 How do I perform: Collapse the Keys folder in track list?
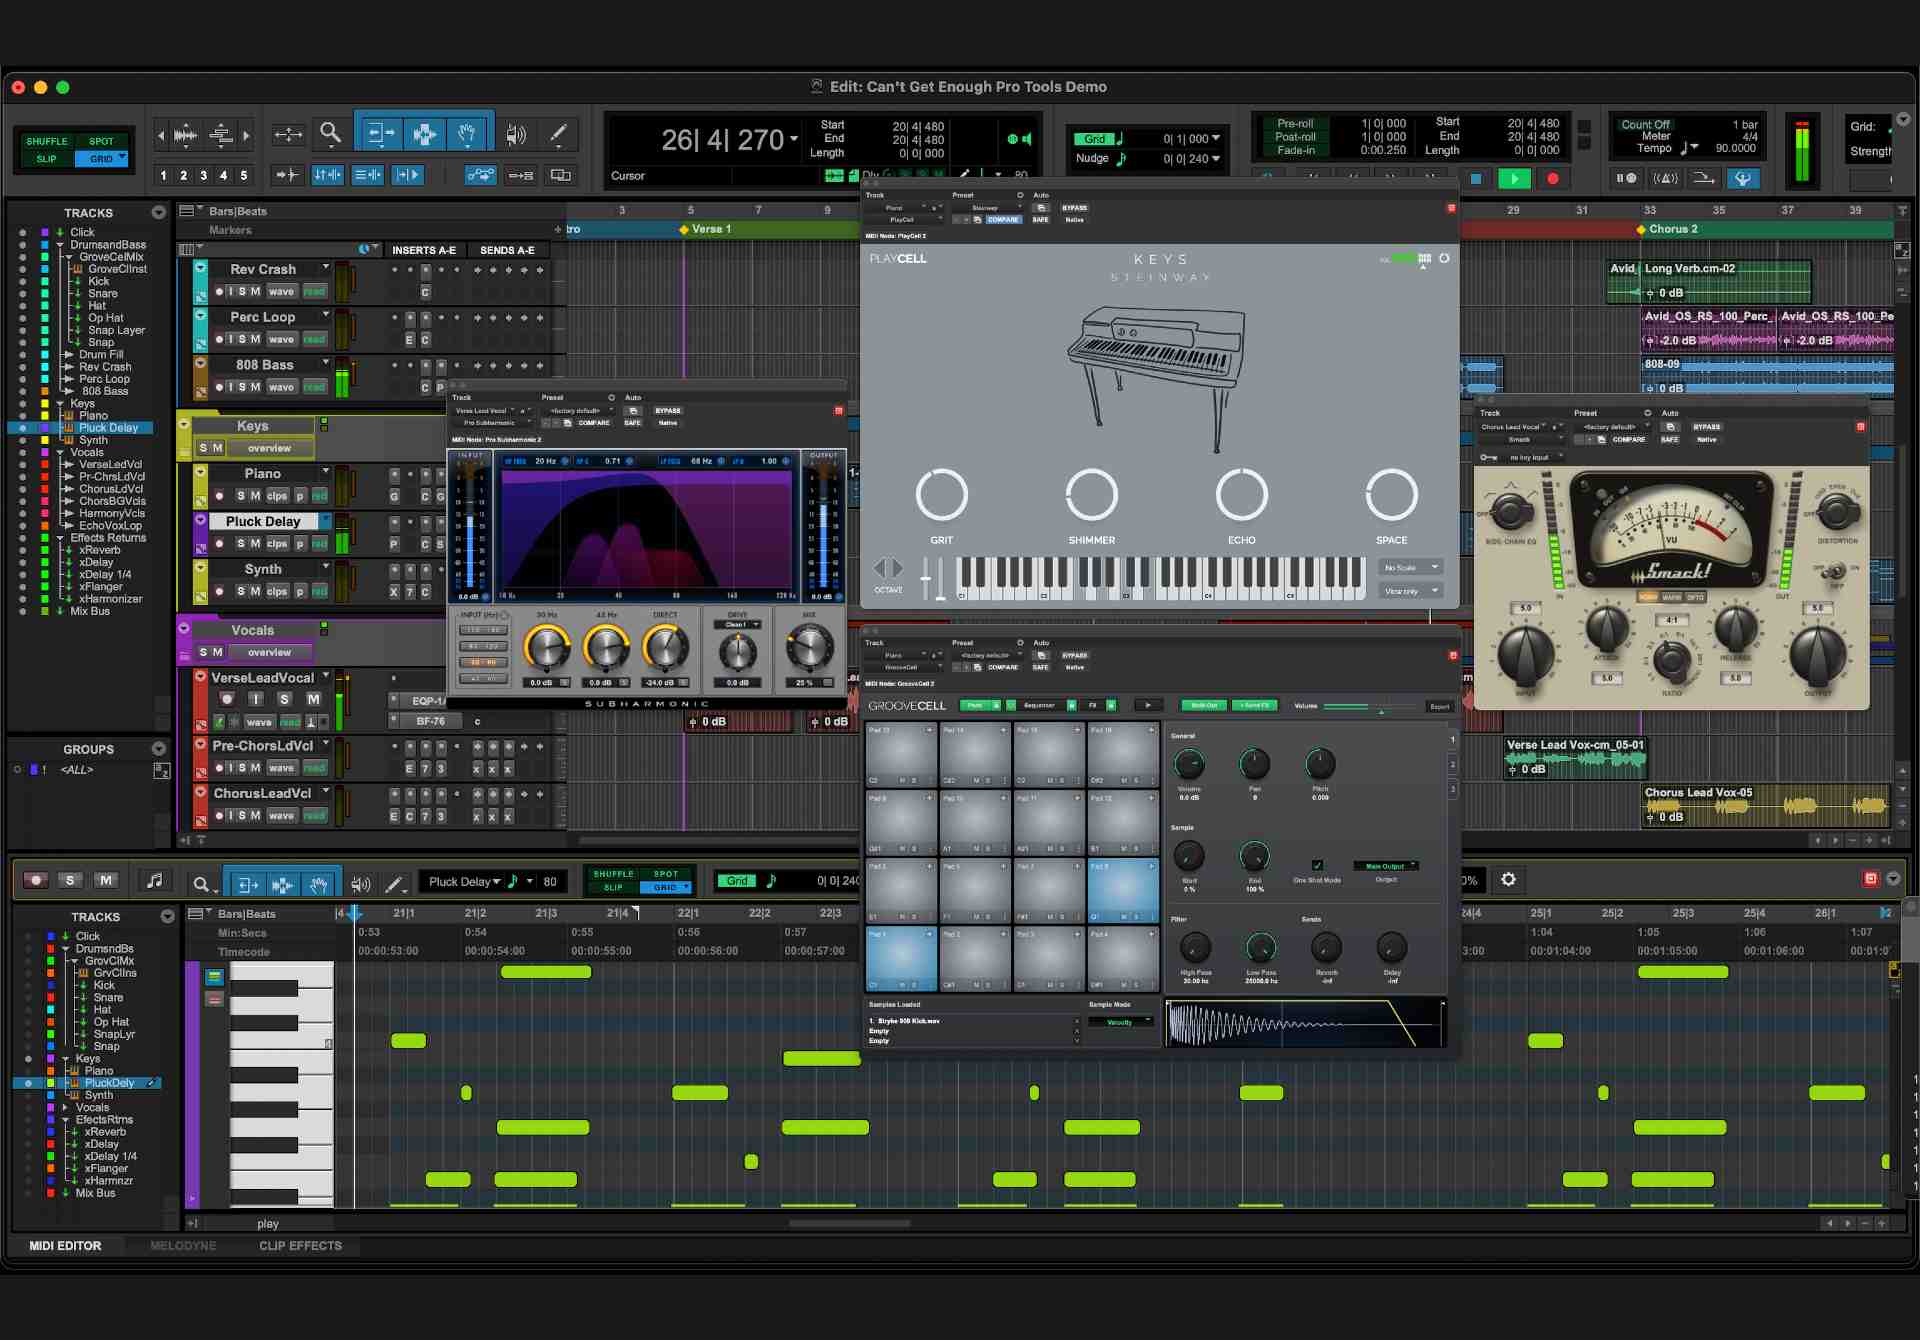click(61, 404)
